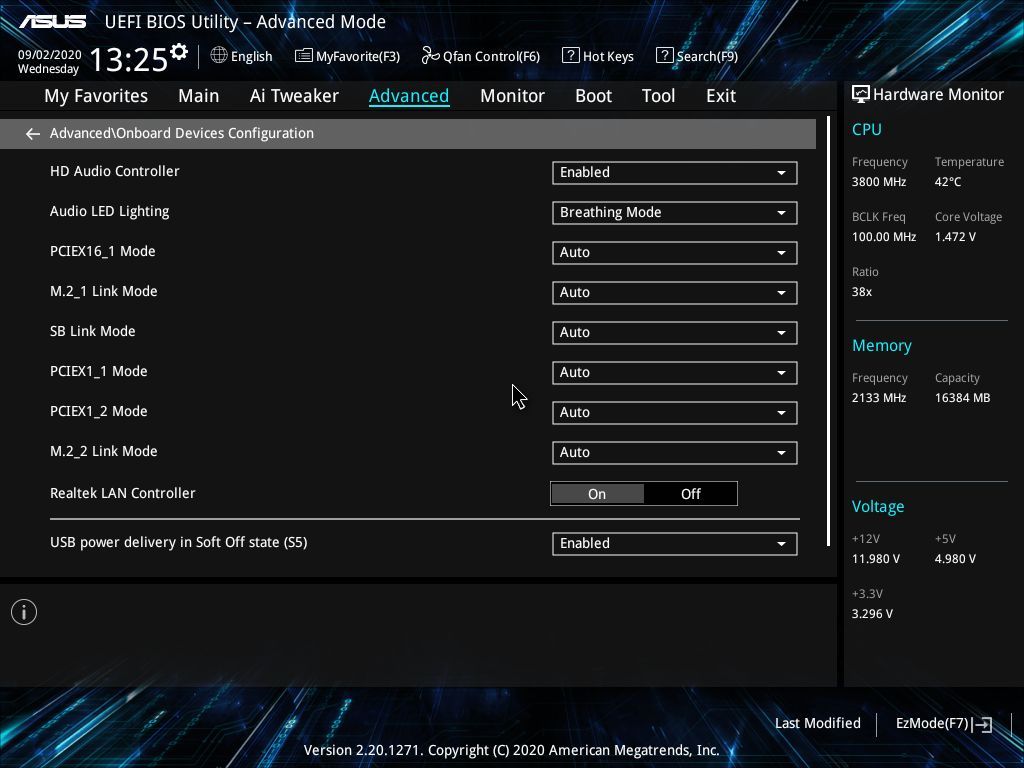Go to the Monitor tab

pyautogui.click(x=512, y=96)
